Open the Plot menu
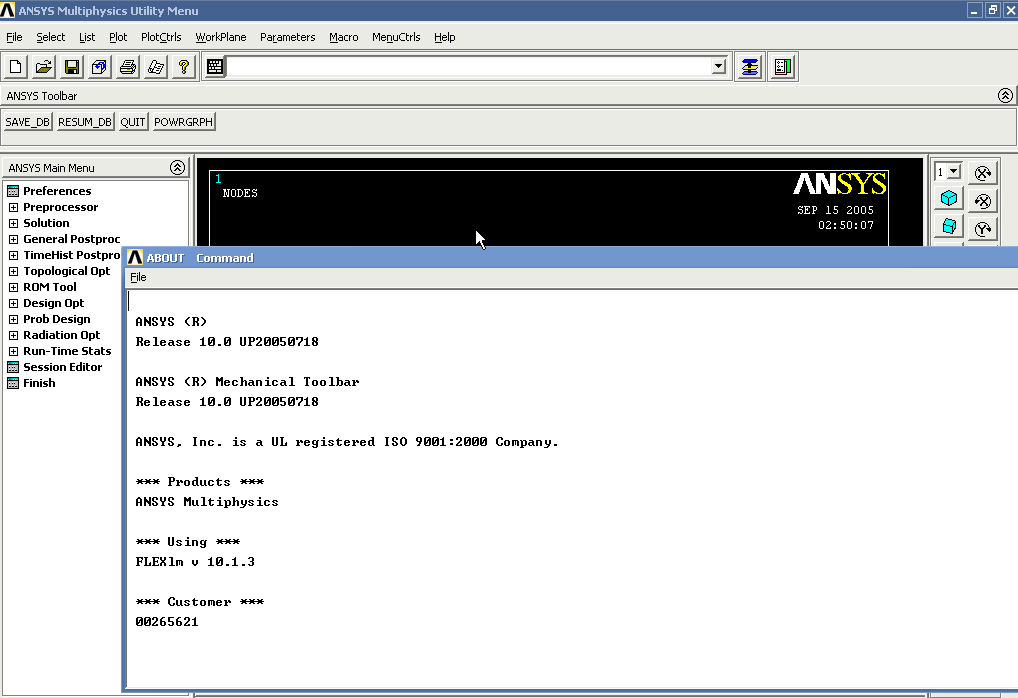This screenshot has width=1018, height=698. (x=118, y=37)
